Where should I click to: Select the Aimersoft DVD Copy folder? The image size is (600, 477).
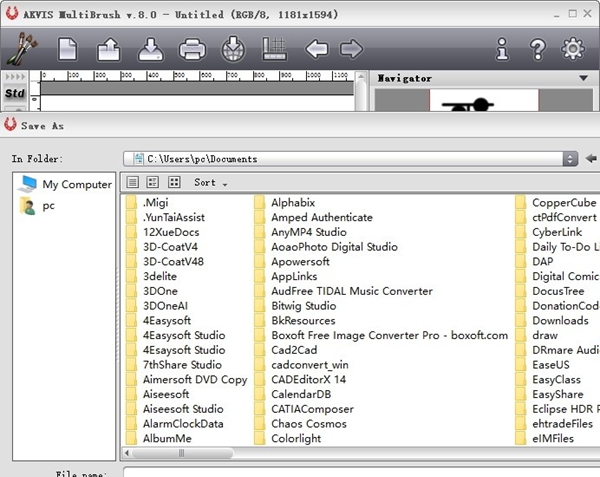pyautogui.click(x=187, y=379)
